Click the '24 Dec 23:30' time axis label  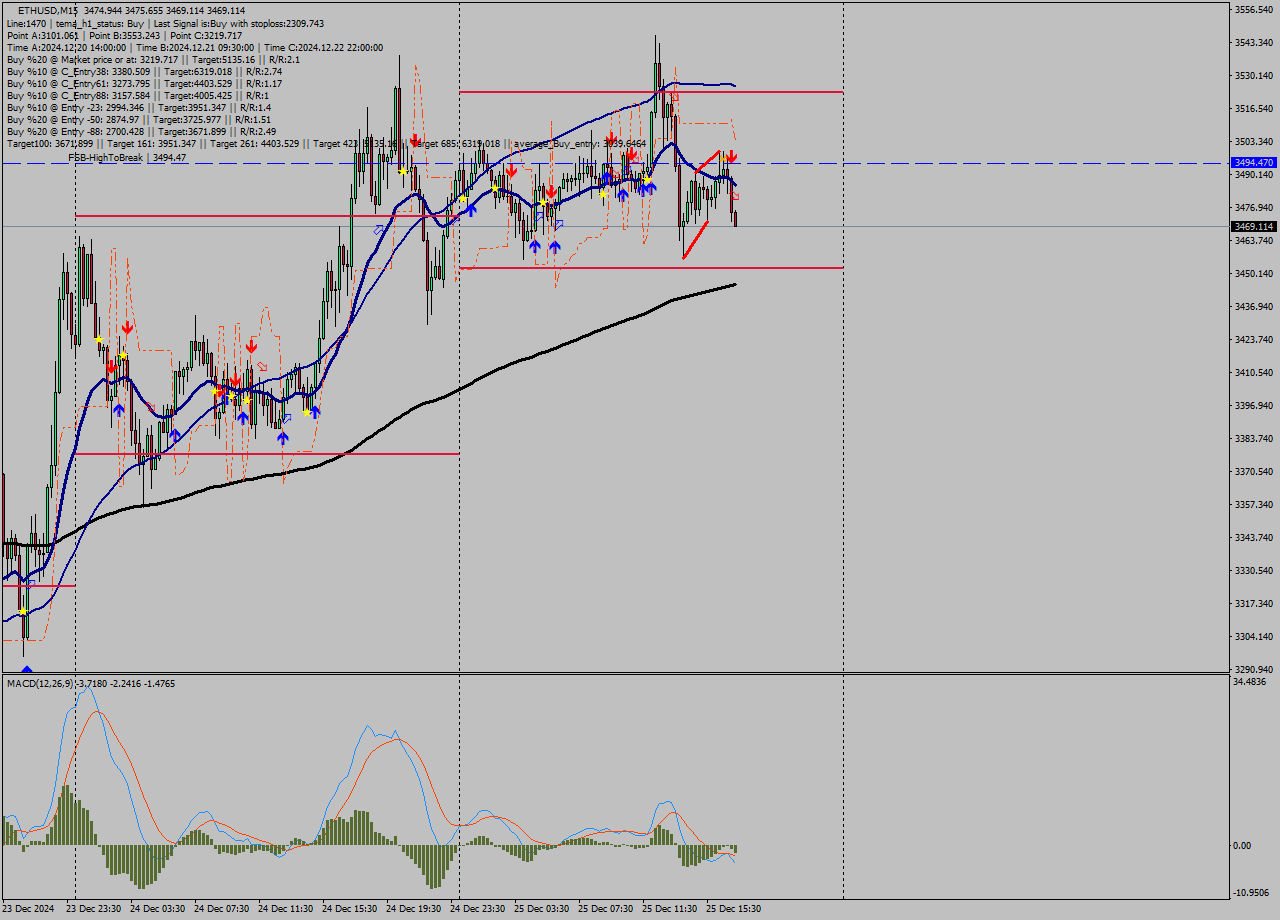click(477, 909)
